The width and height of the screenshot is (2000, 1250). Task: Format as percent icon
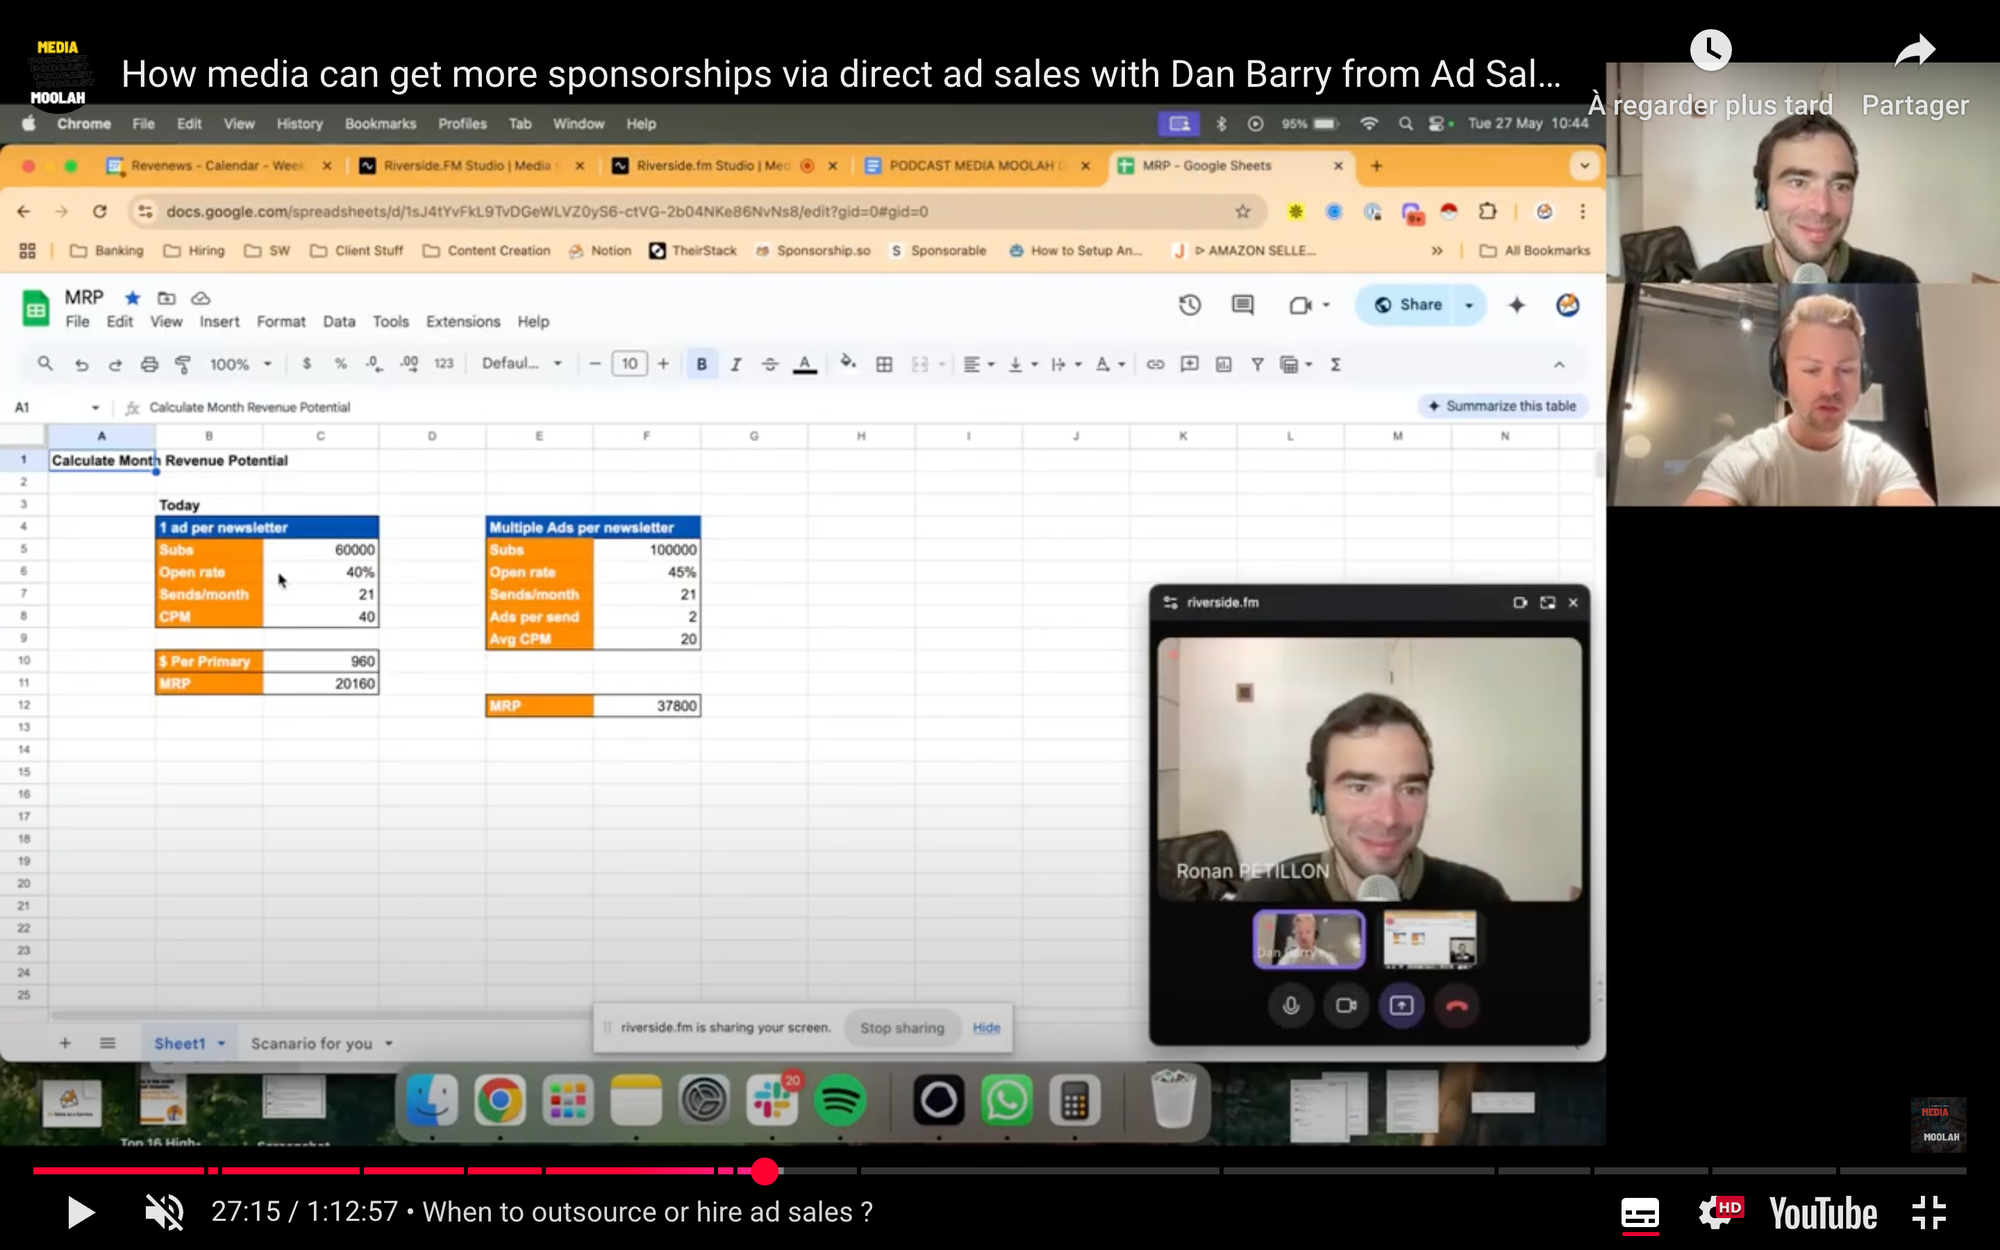coord(340,364)
